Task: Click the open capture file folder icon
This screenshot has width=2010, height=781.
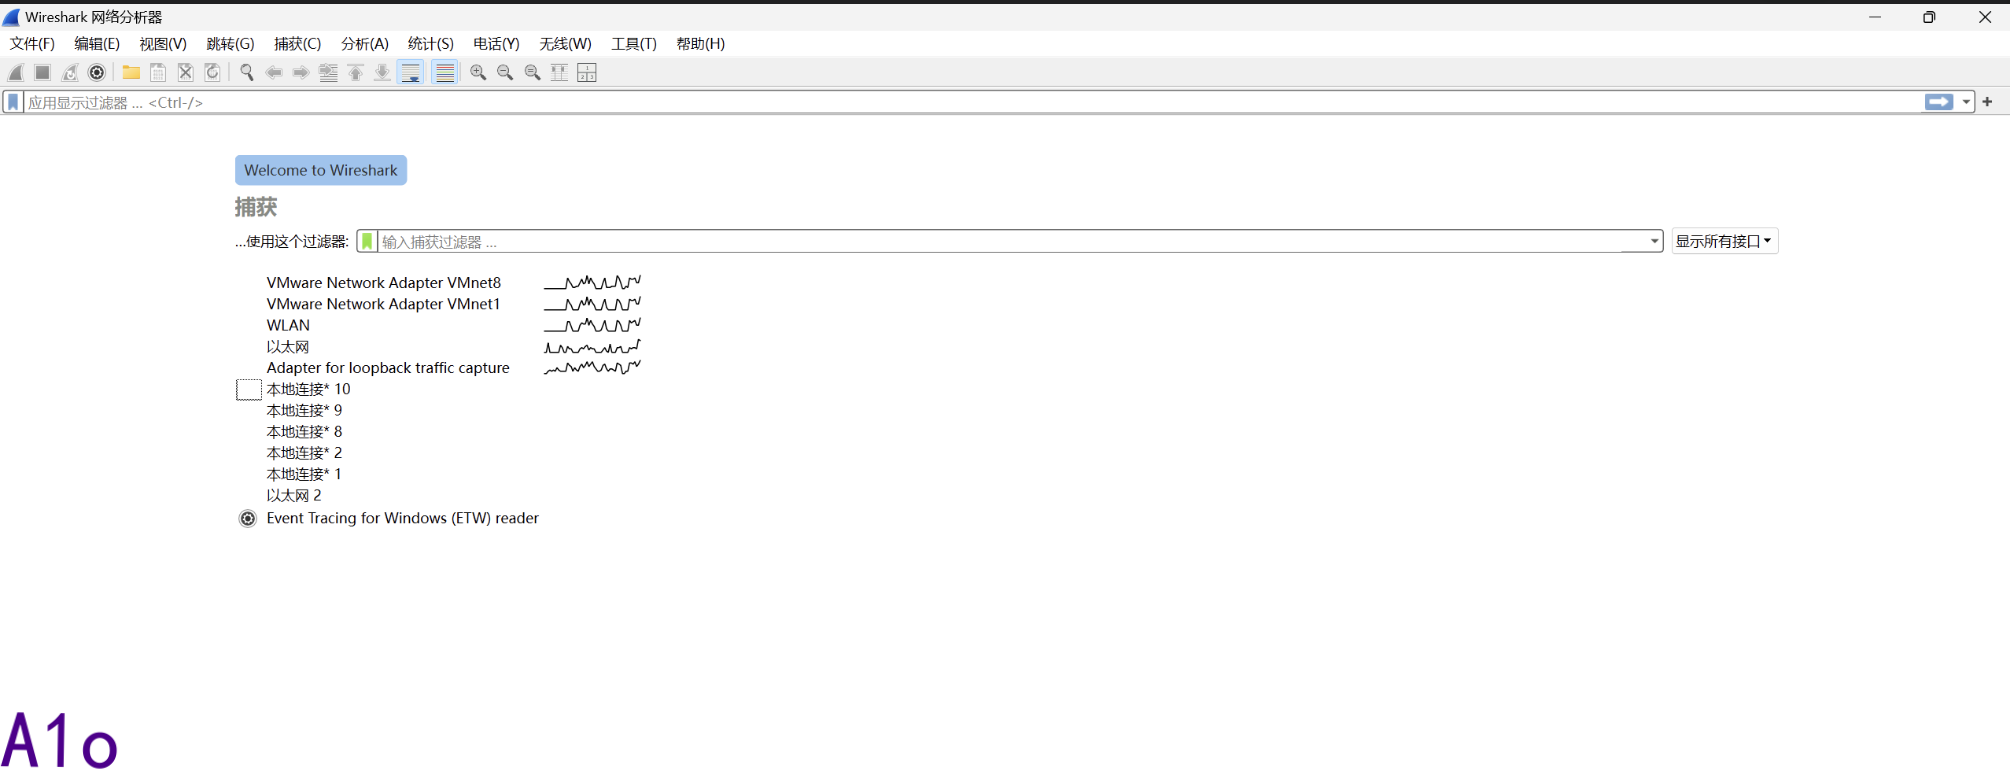Action: (x=131, y=72)
